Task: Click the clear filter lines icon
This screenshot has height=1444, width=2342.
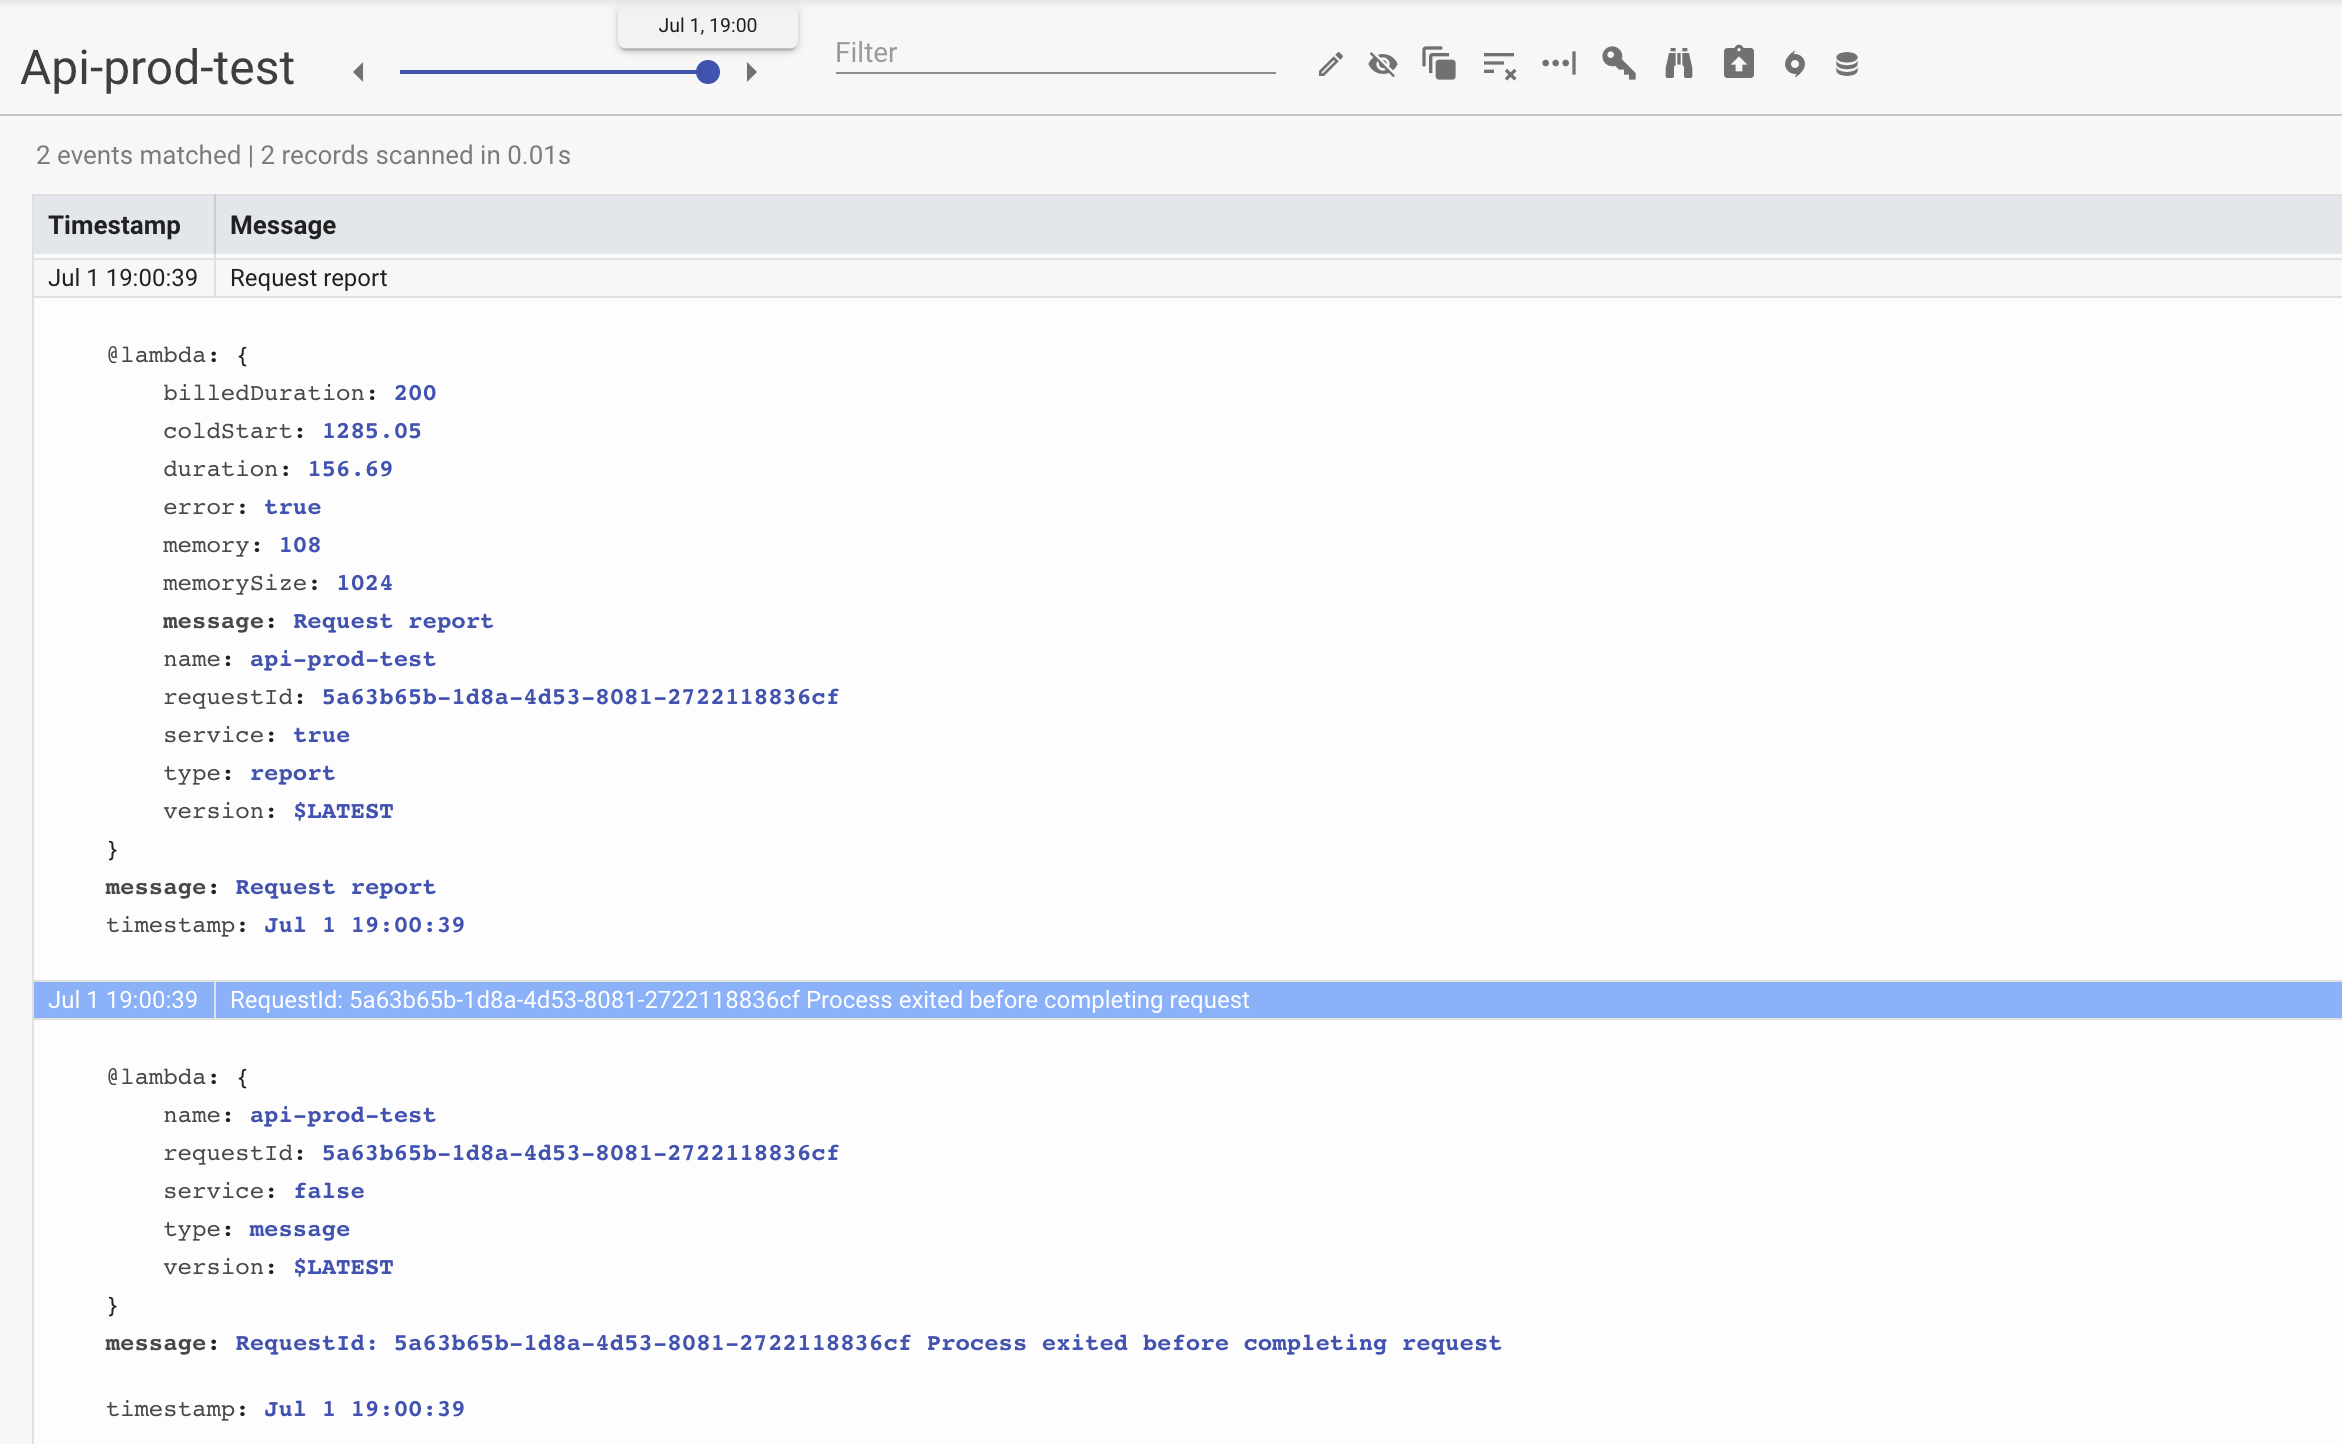Action: [1499, 66]
